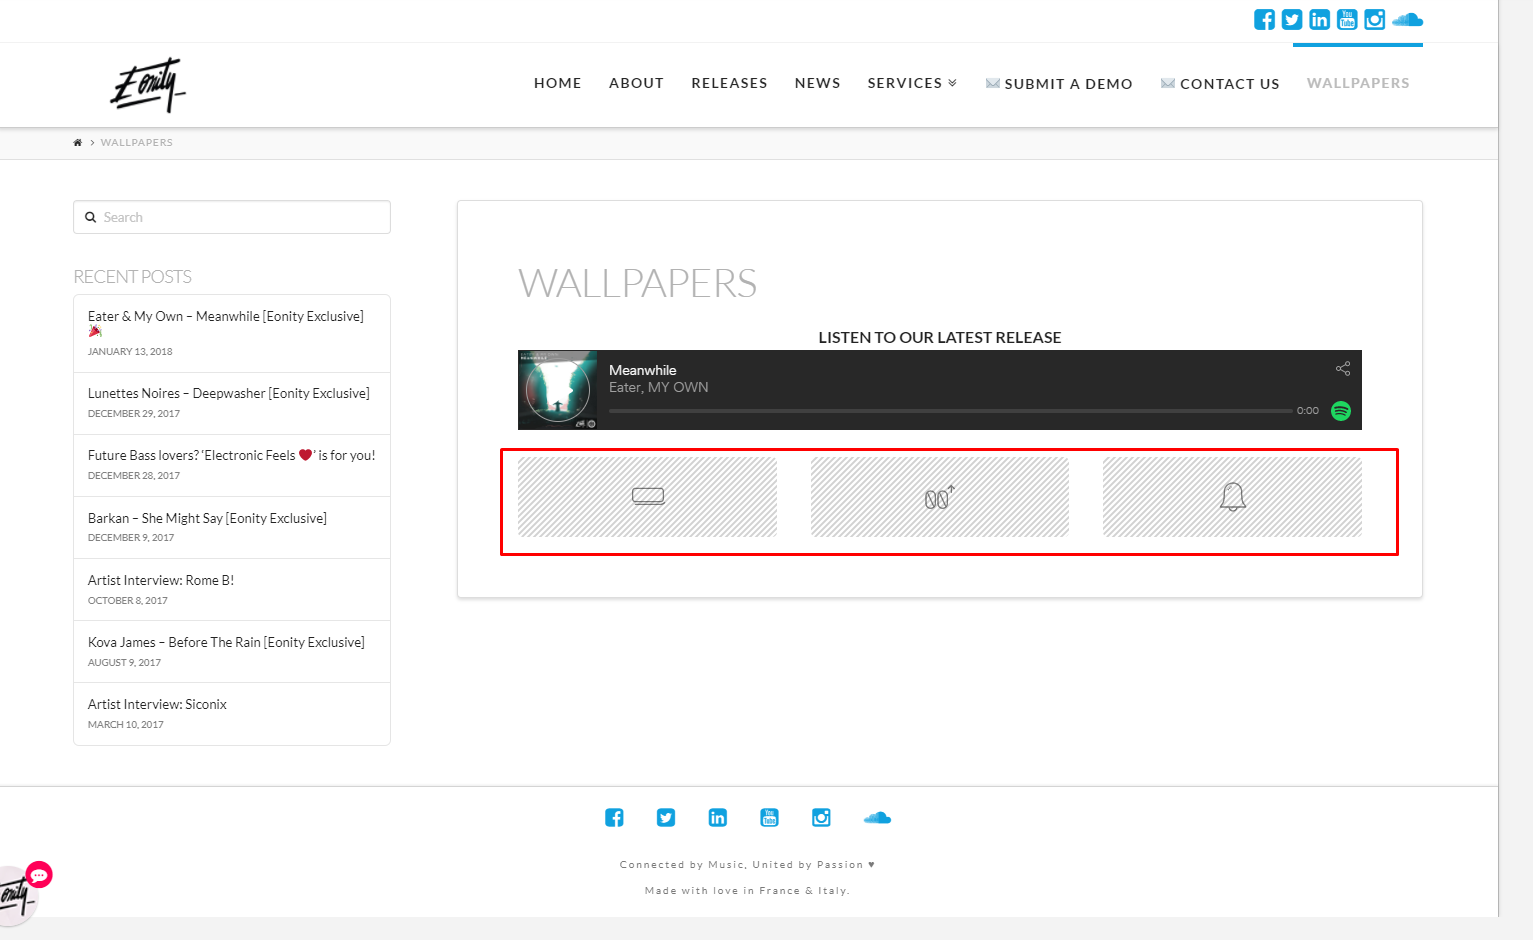Open the footer YouTube icon
The height and width of the screenshot is (940, 1533).
[769, 818]
